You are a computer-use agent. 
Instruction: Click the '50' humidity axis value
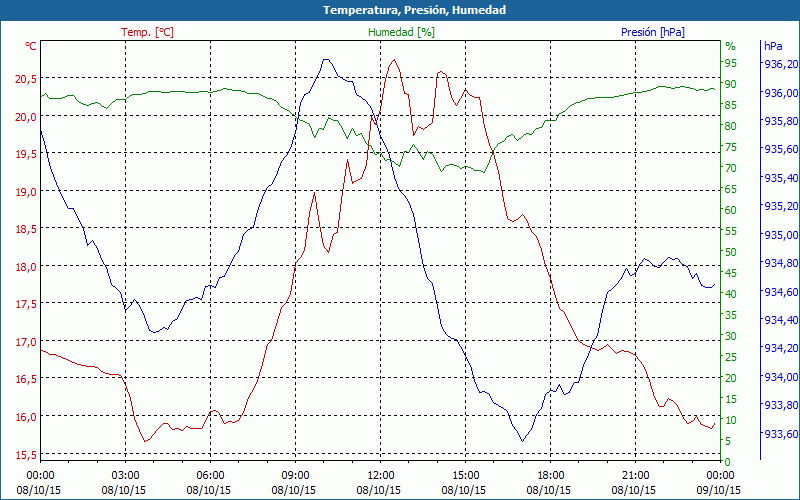click(731, 252)
